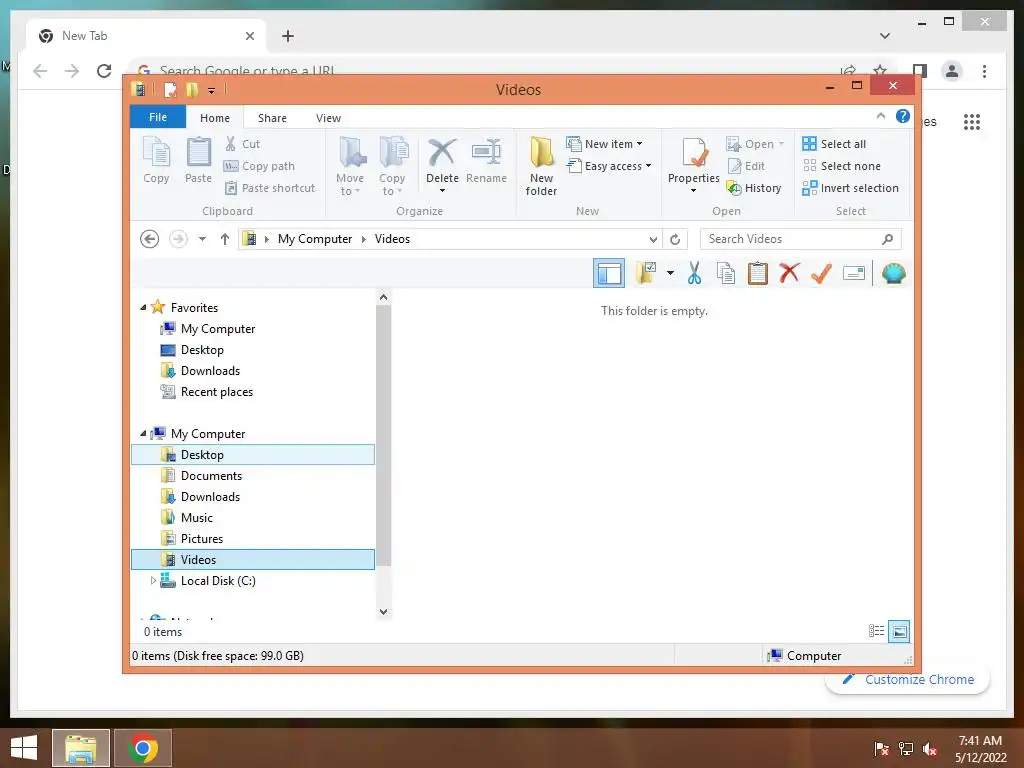1024x768 pixels.
Task: Click the blue globe shell toolbar icon
Action: pos(893,273)
